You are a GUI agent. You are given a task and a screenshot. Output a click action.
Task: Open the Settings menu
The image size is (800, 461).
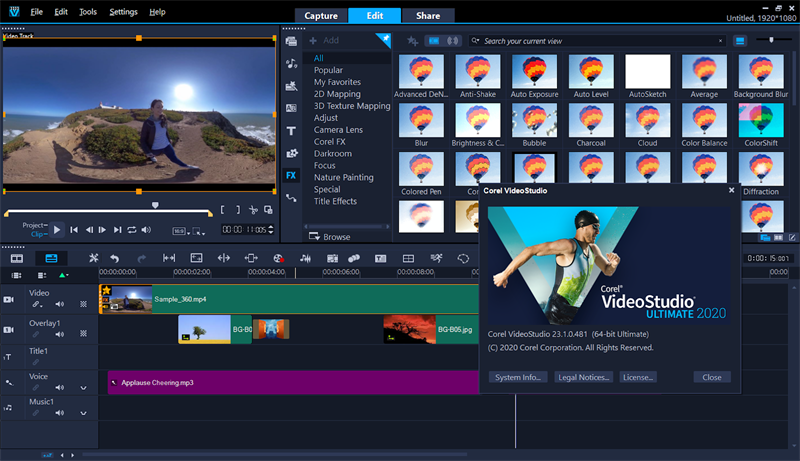tap(123, 12)
